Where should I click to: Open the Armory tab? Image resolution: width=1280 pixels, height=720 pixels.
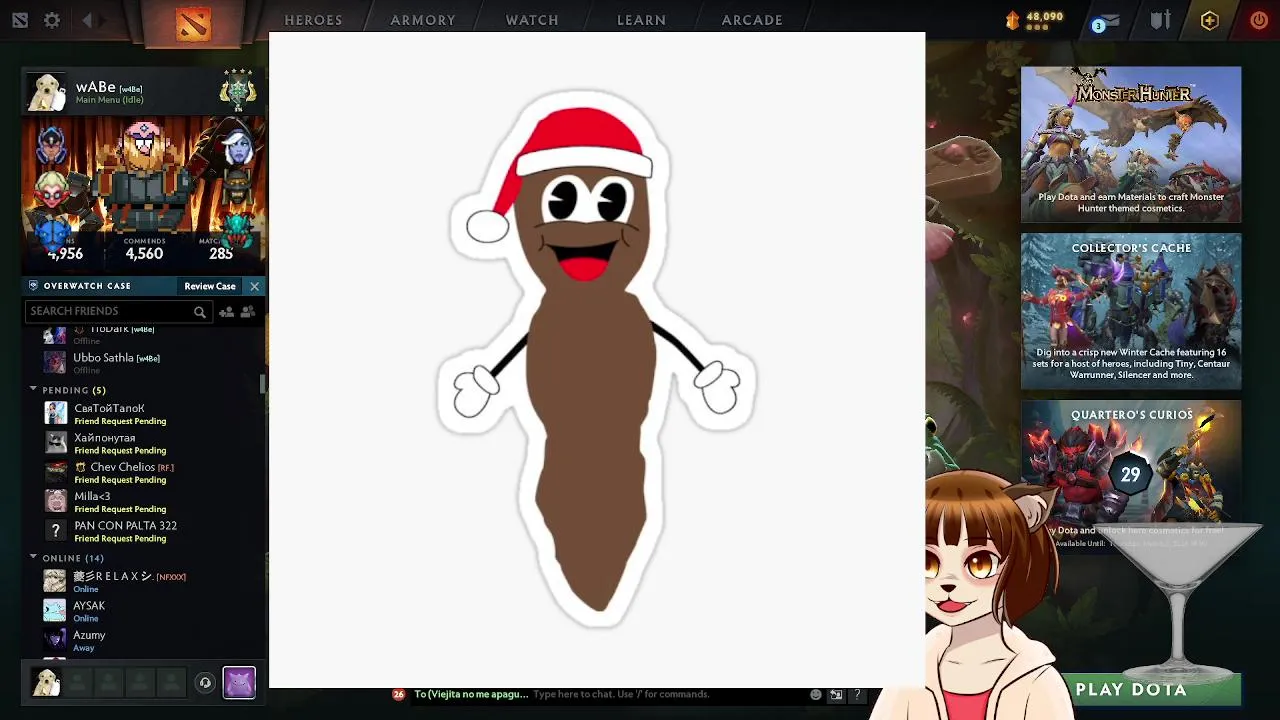coord(423,20)
